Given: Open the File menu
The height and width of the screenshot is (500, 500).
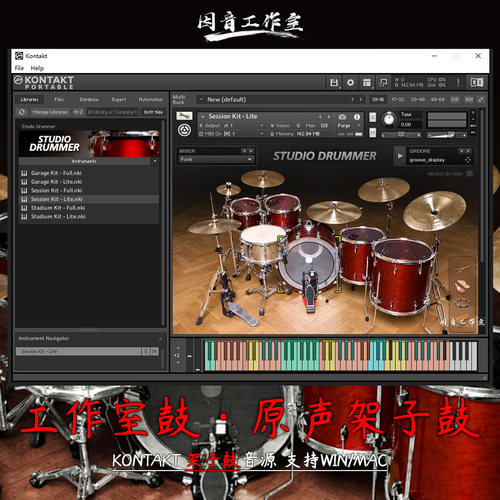Looking at the screenshot, I should 19,68.
